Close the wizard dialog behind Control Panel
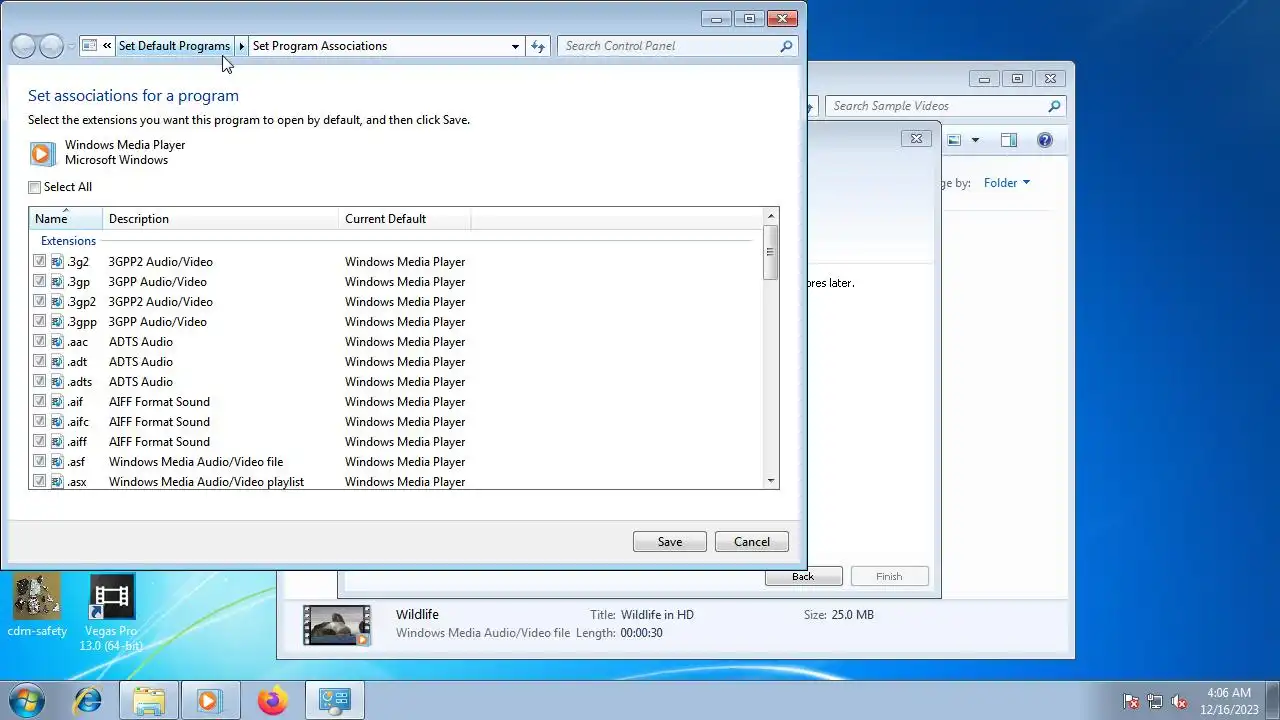The width and height of the screenshot is (1280, 720). tap(916, 139)
